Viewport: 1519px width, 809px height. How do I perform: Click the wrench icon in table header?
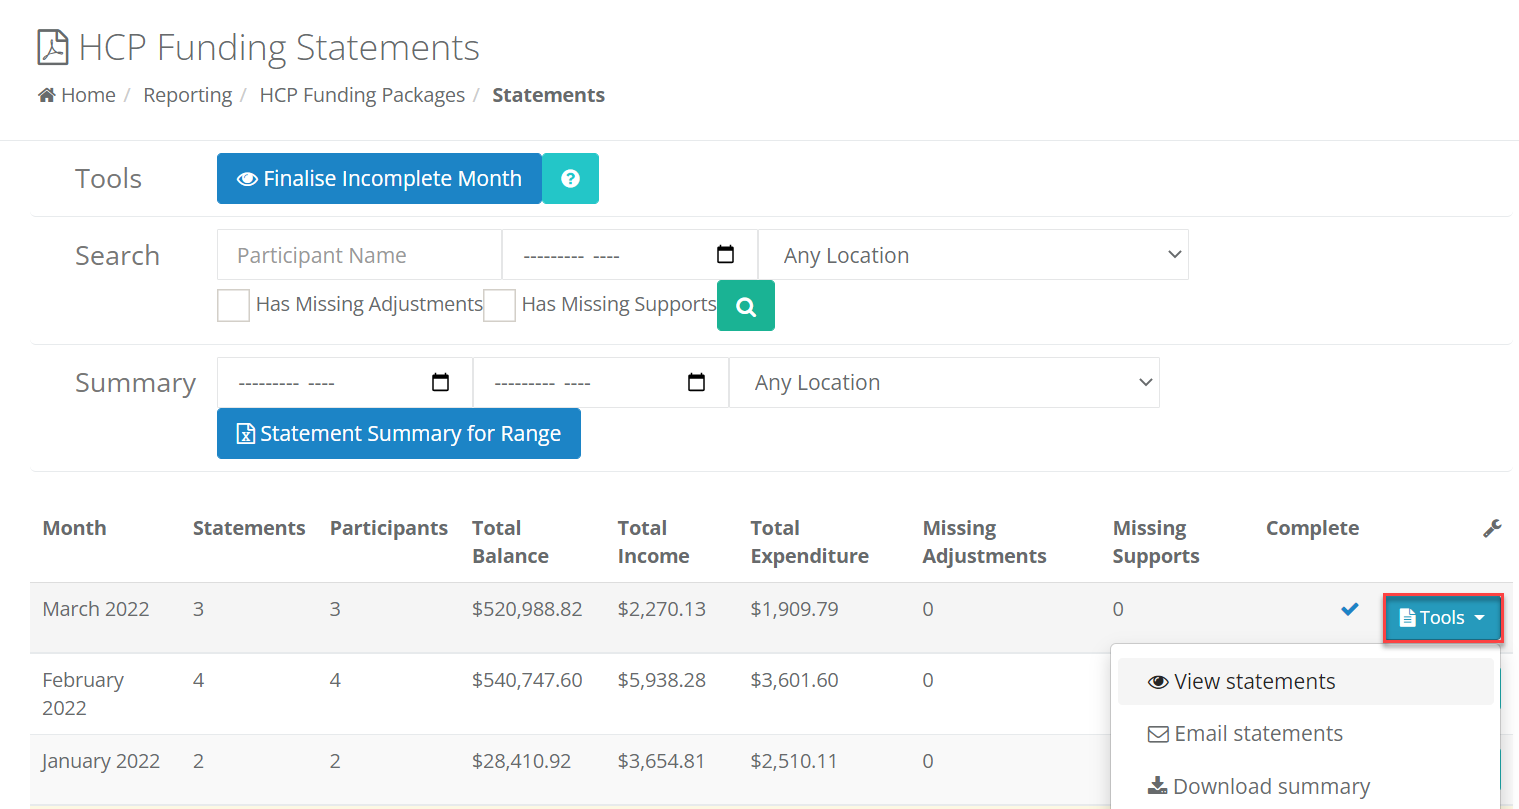(x=1492, y=528)
